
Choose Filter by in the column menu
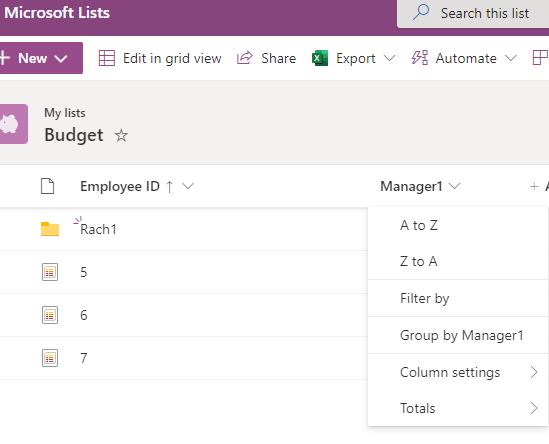(x=458, y=298)
